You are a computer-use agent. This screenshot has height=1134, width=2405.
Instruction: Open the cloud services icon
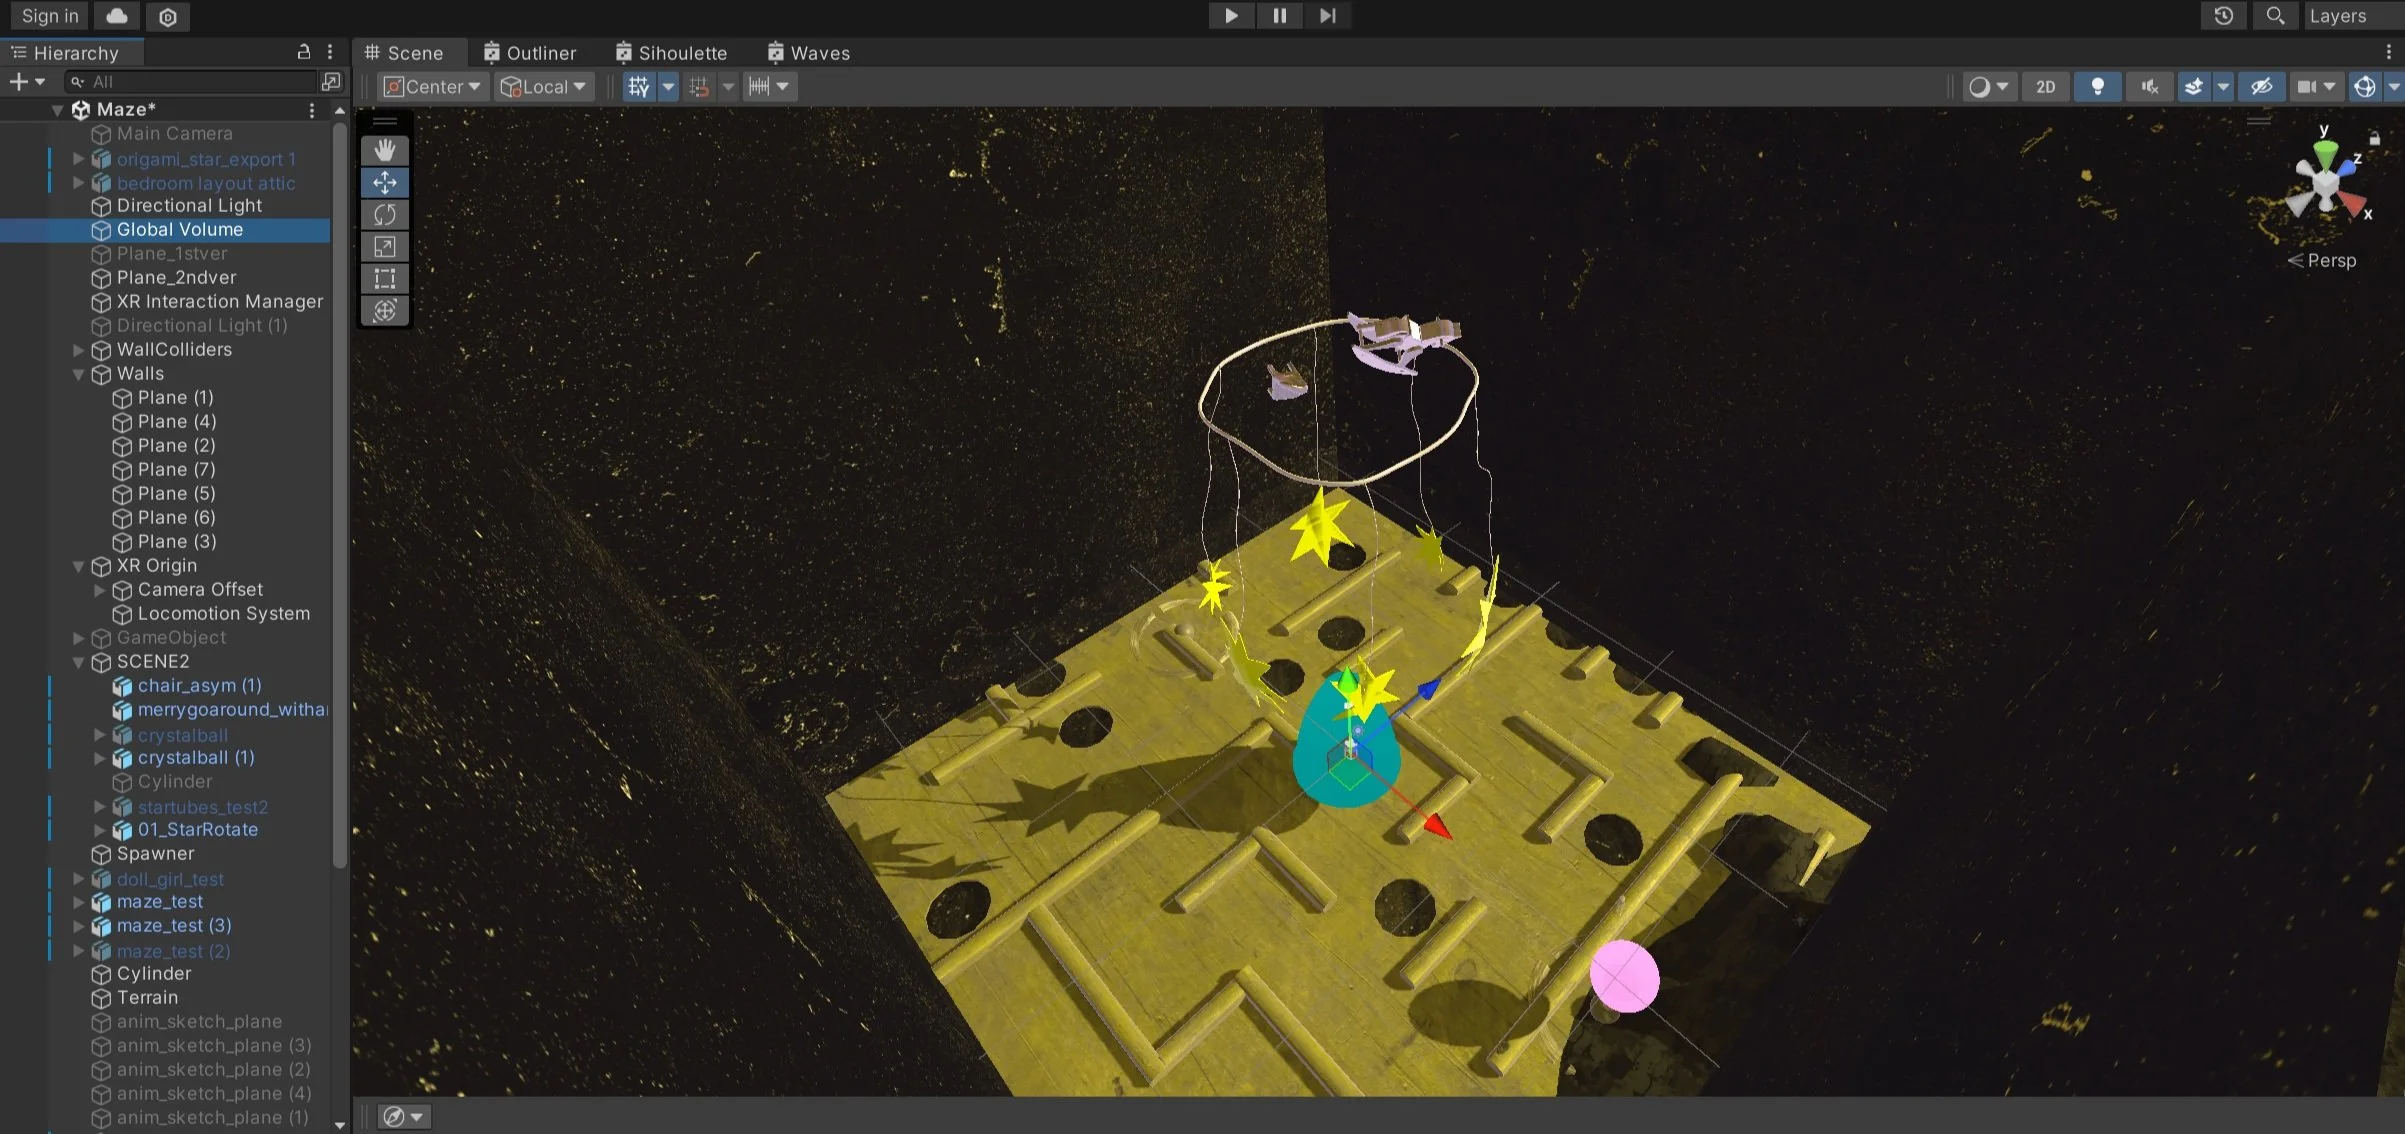(x=117, y=16)
